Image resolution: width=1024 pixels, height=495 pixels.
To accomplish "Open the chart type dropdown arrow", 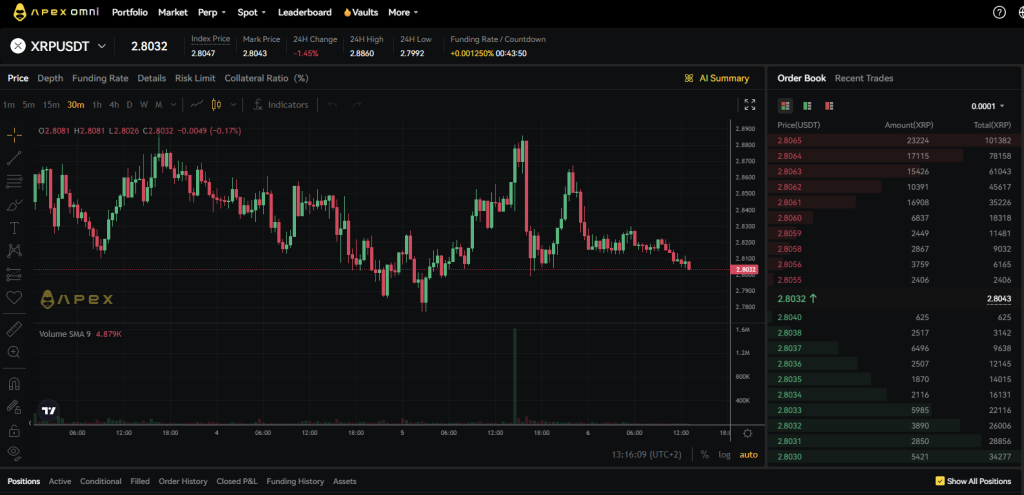I will 233,104.
